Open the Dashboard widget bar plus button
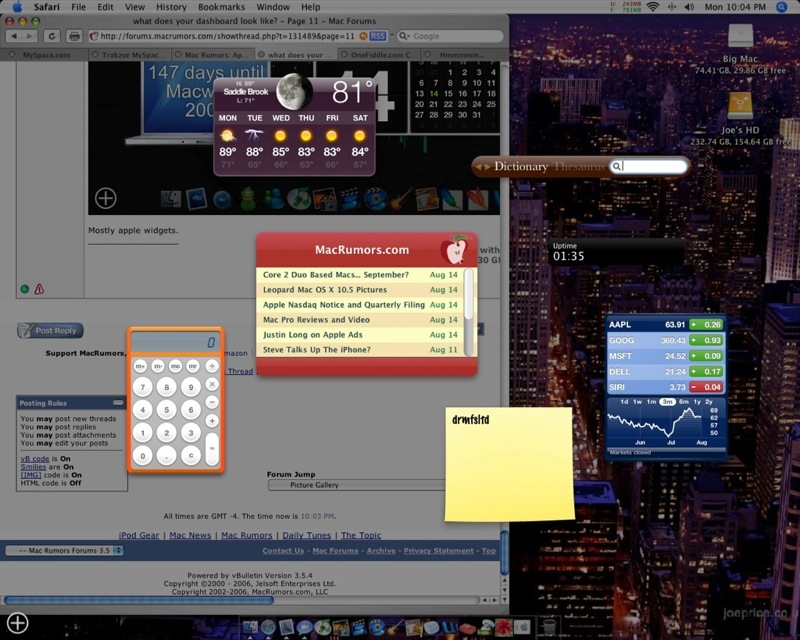This screenshot has width=800, height=640. pos(17,623)
